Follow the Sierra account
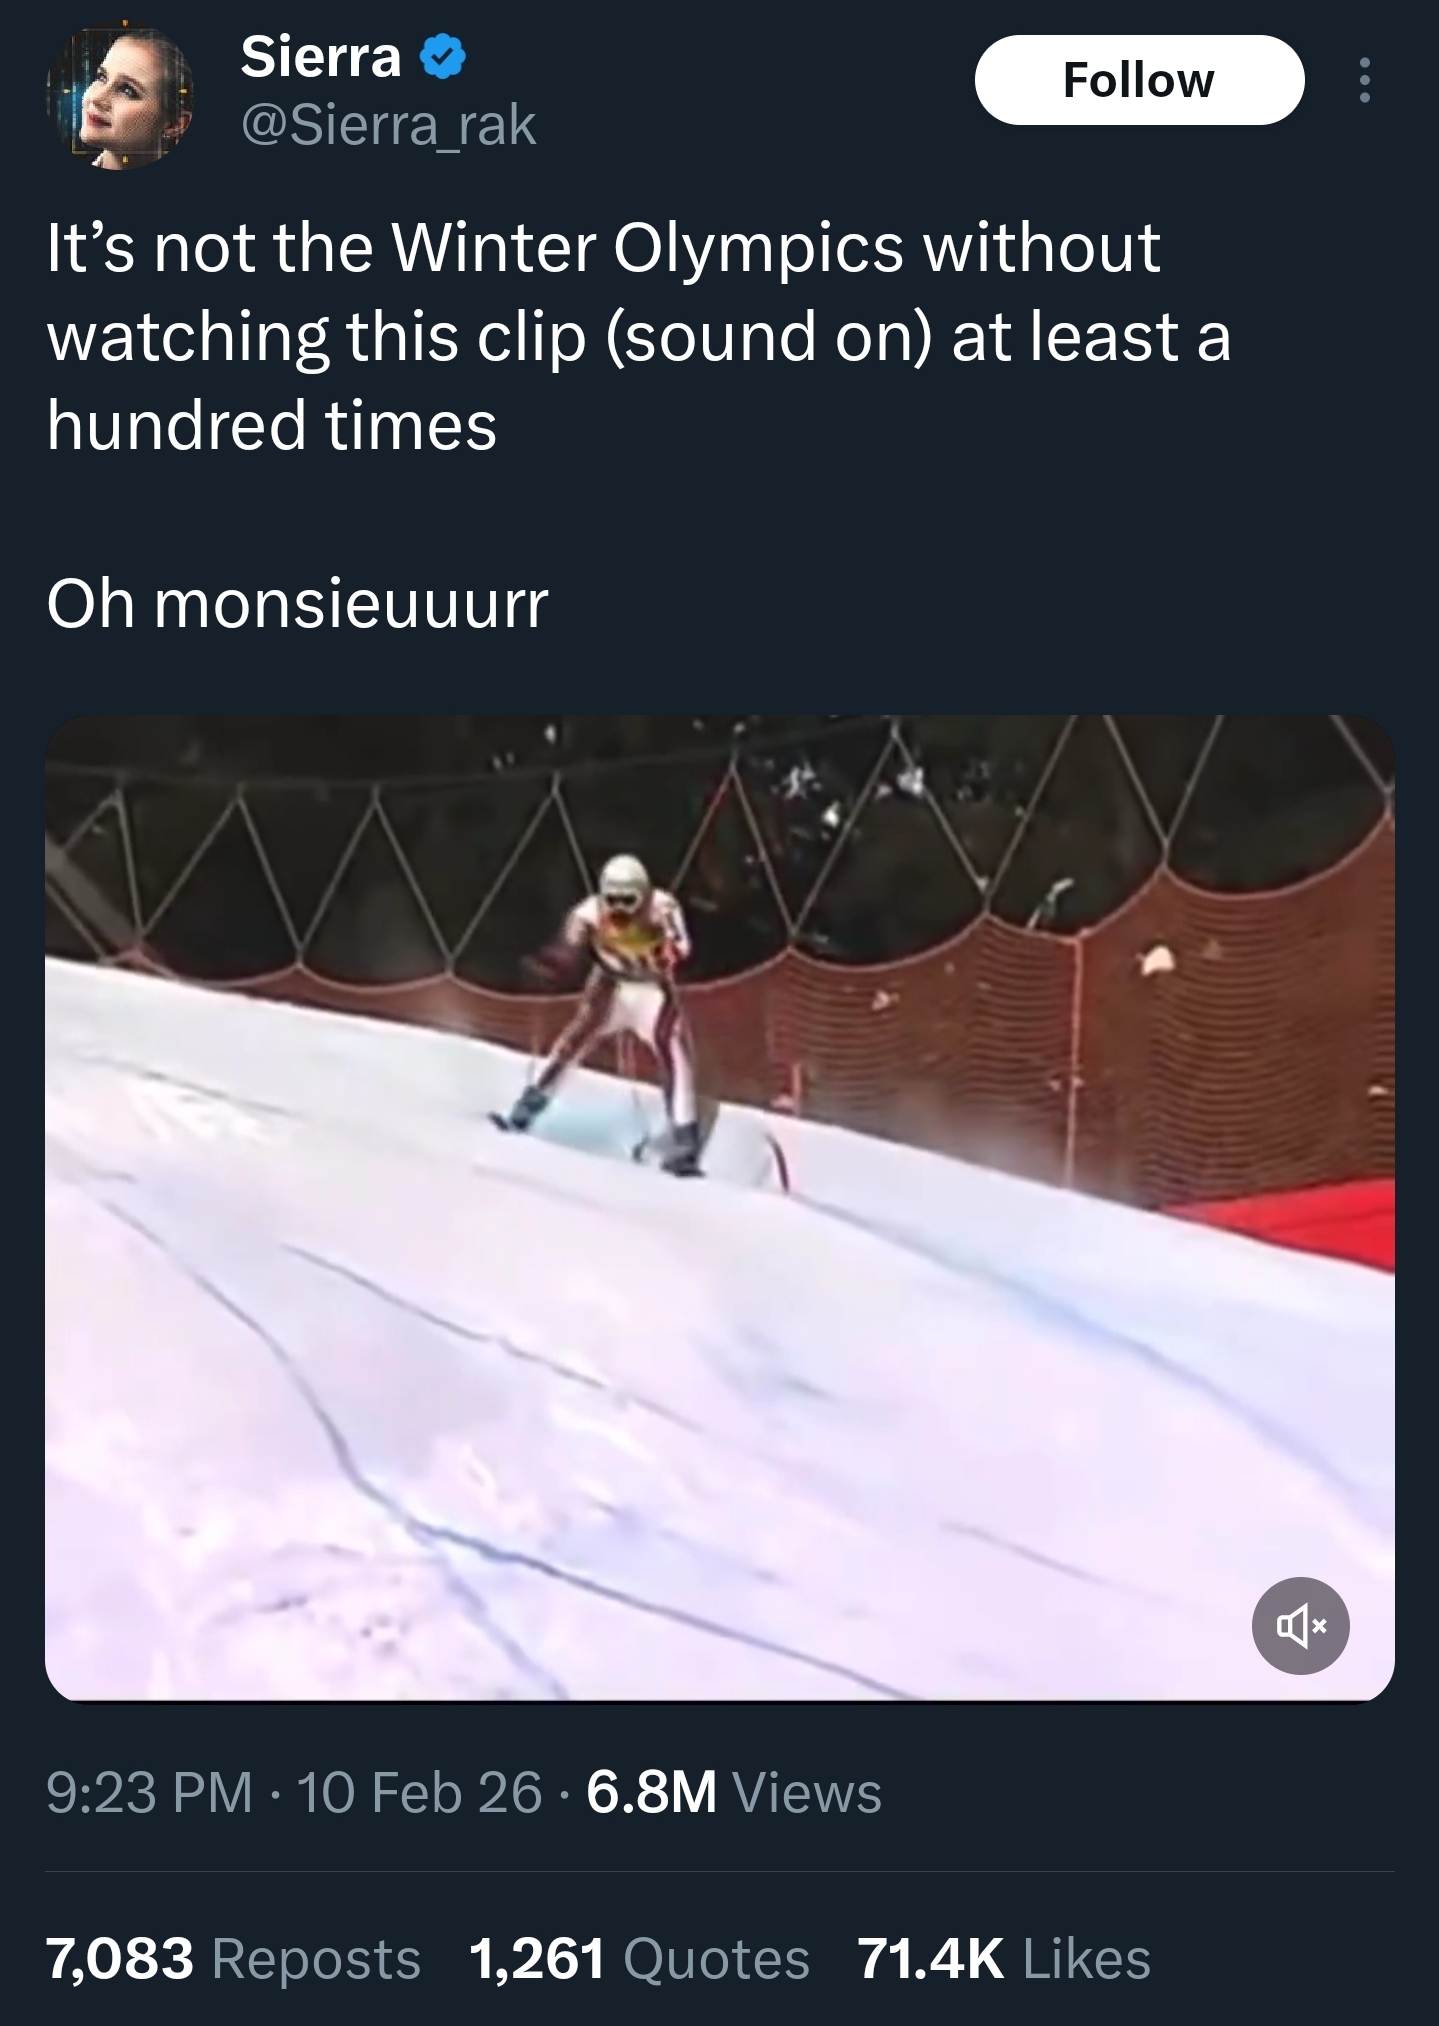This screenshot has width=1439, height=2026. (x=1139, y=80)
